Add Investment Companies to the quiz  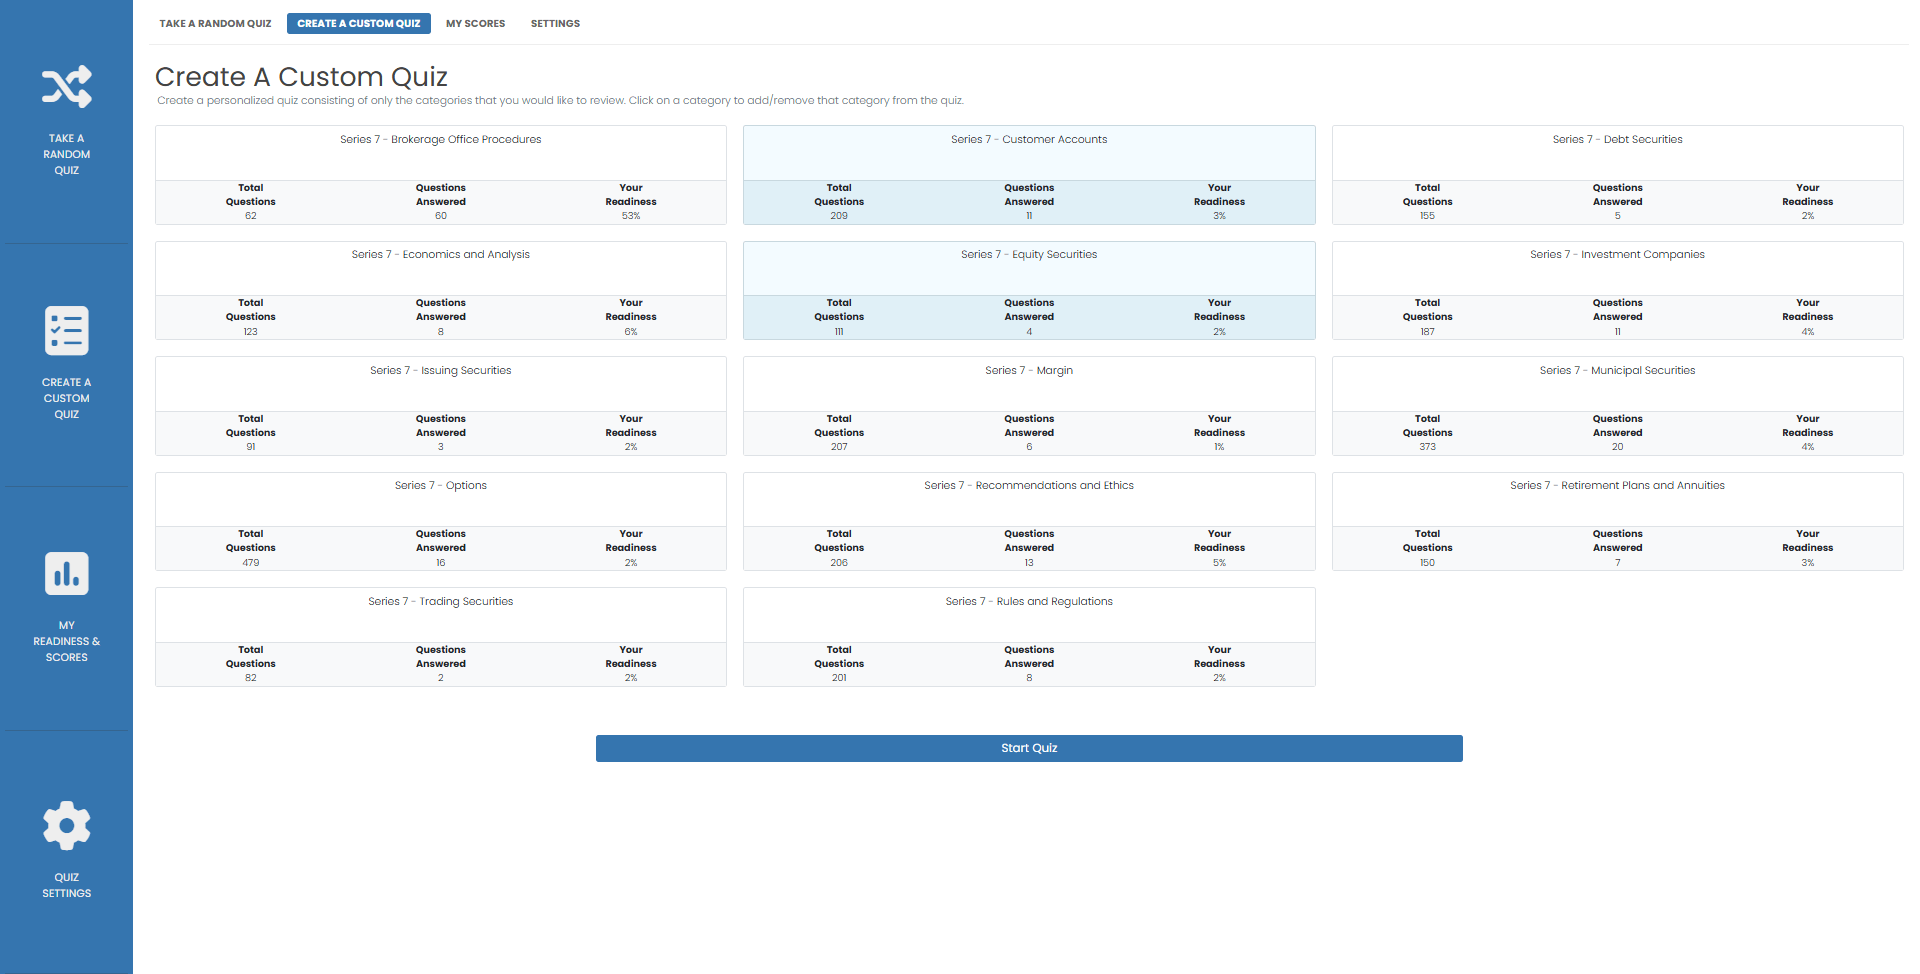[1617, 267]
